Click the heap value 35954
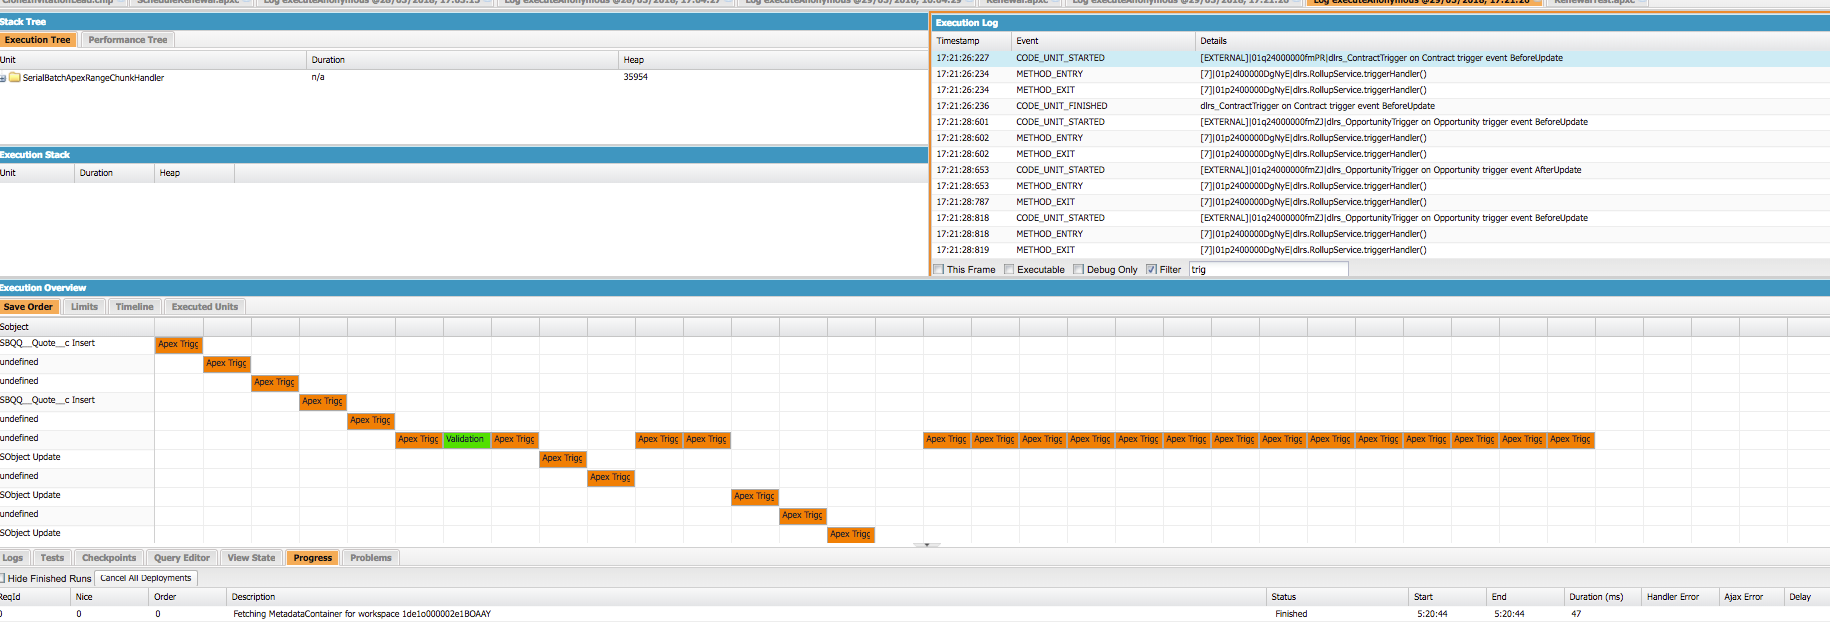Viewport: 1830px width, 632px height. pyautogui.click(x=635, y=77)
